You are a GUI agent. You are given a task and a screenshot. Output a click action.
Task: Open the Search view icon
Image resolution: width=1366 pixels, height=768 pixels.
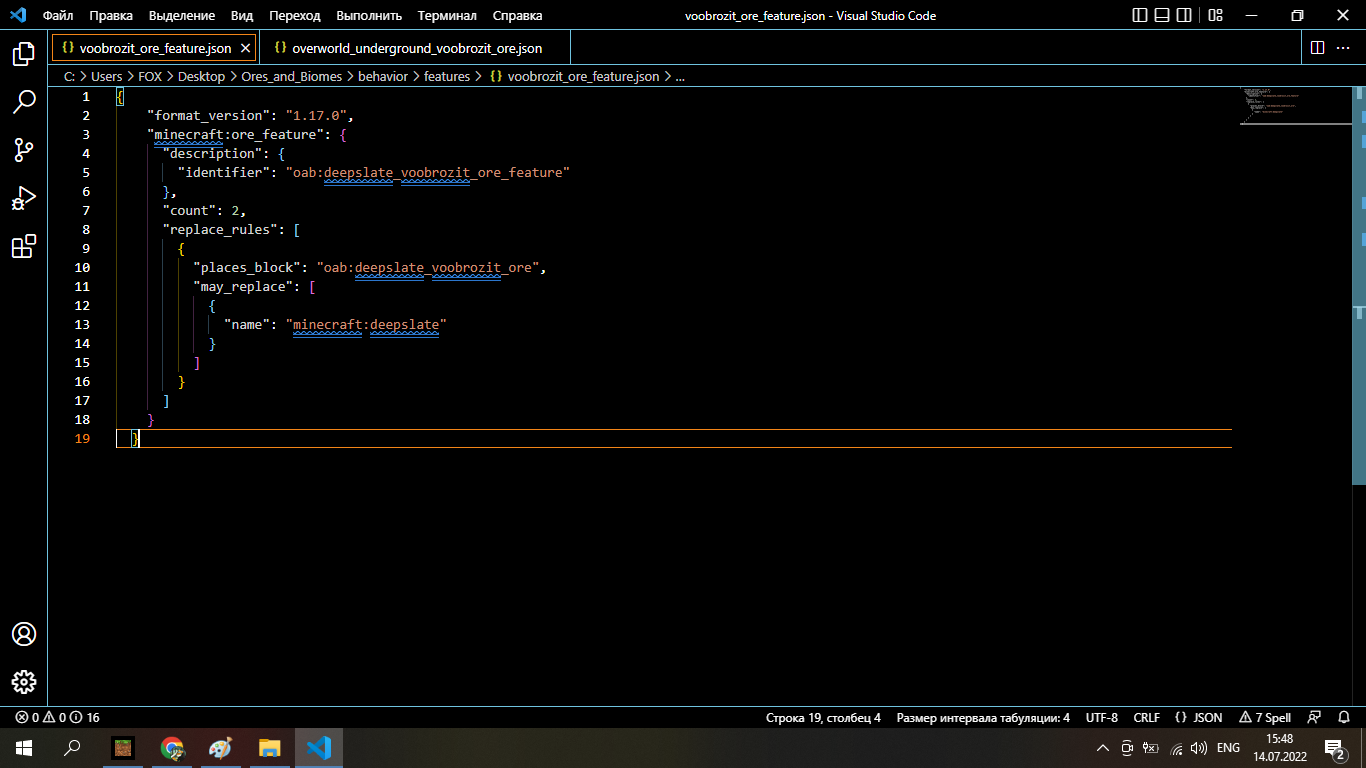[24, 102]
